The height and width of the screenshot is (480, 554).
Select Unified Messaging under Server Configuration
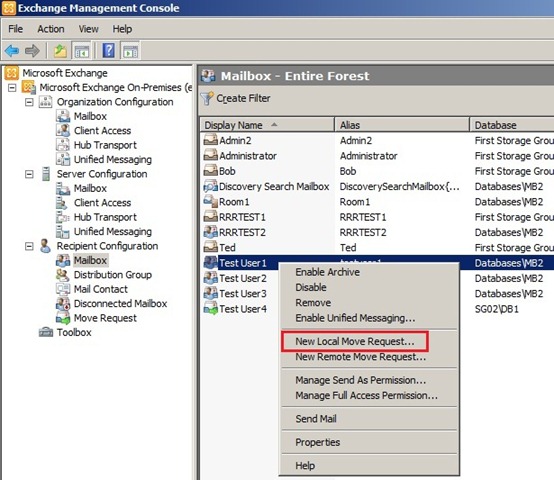113,231
